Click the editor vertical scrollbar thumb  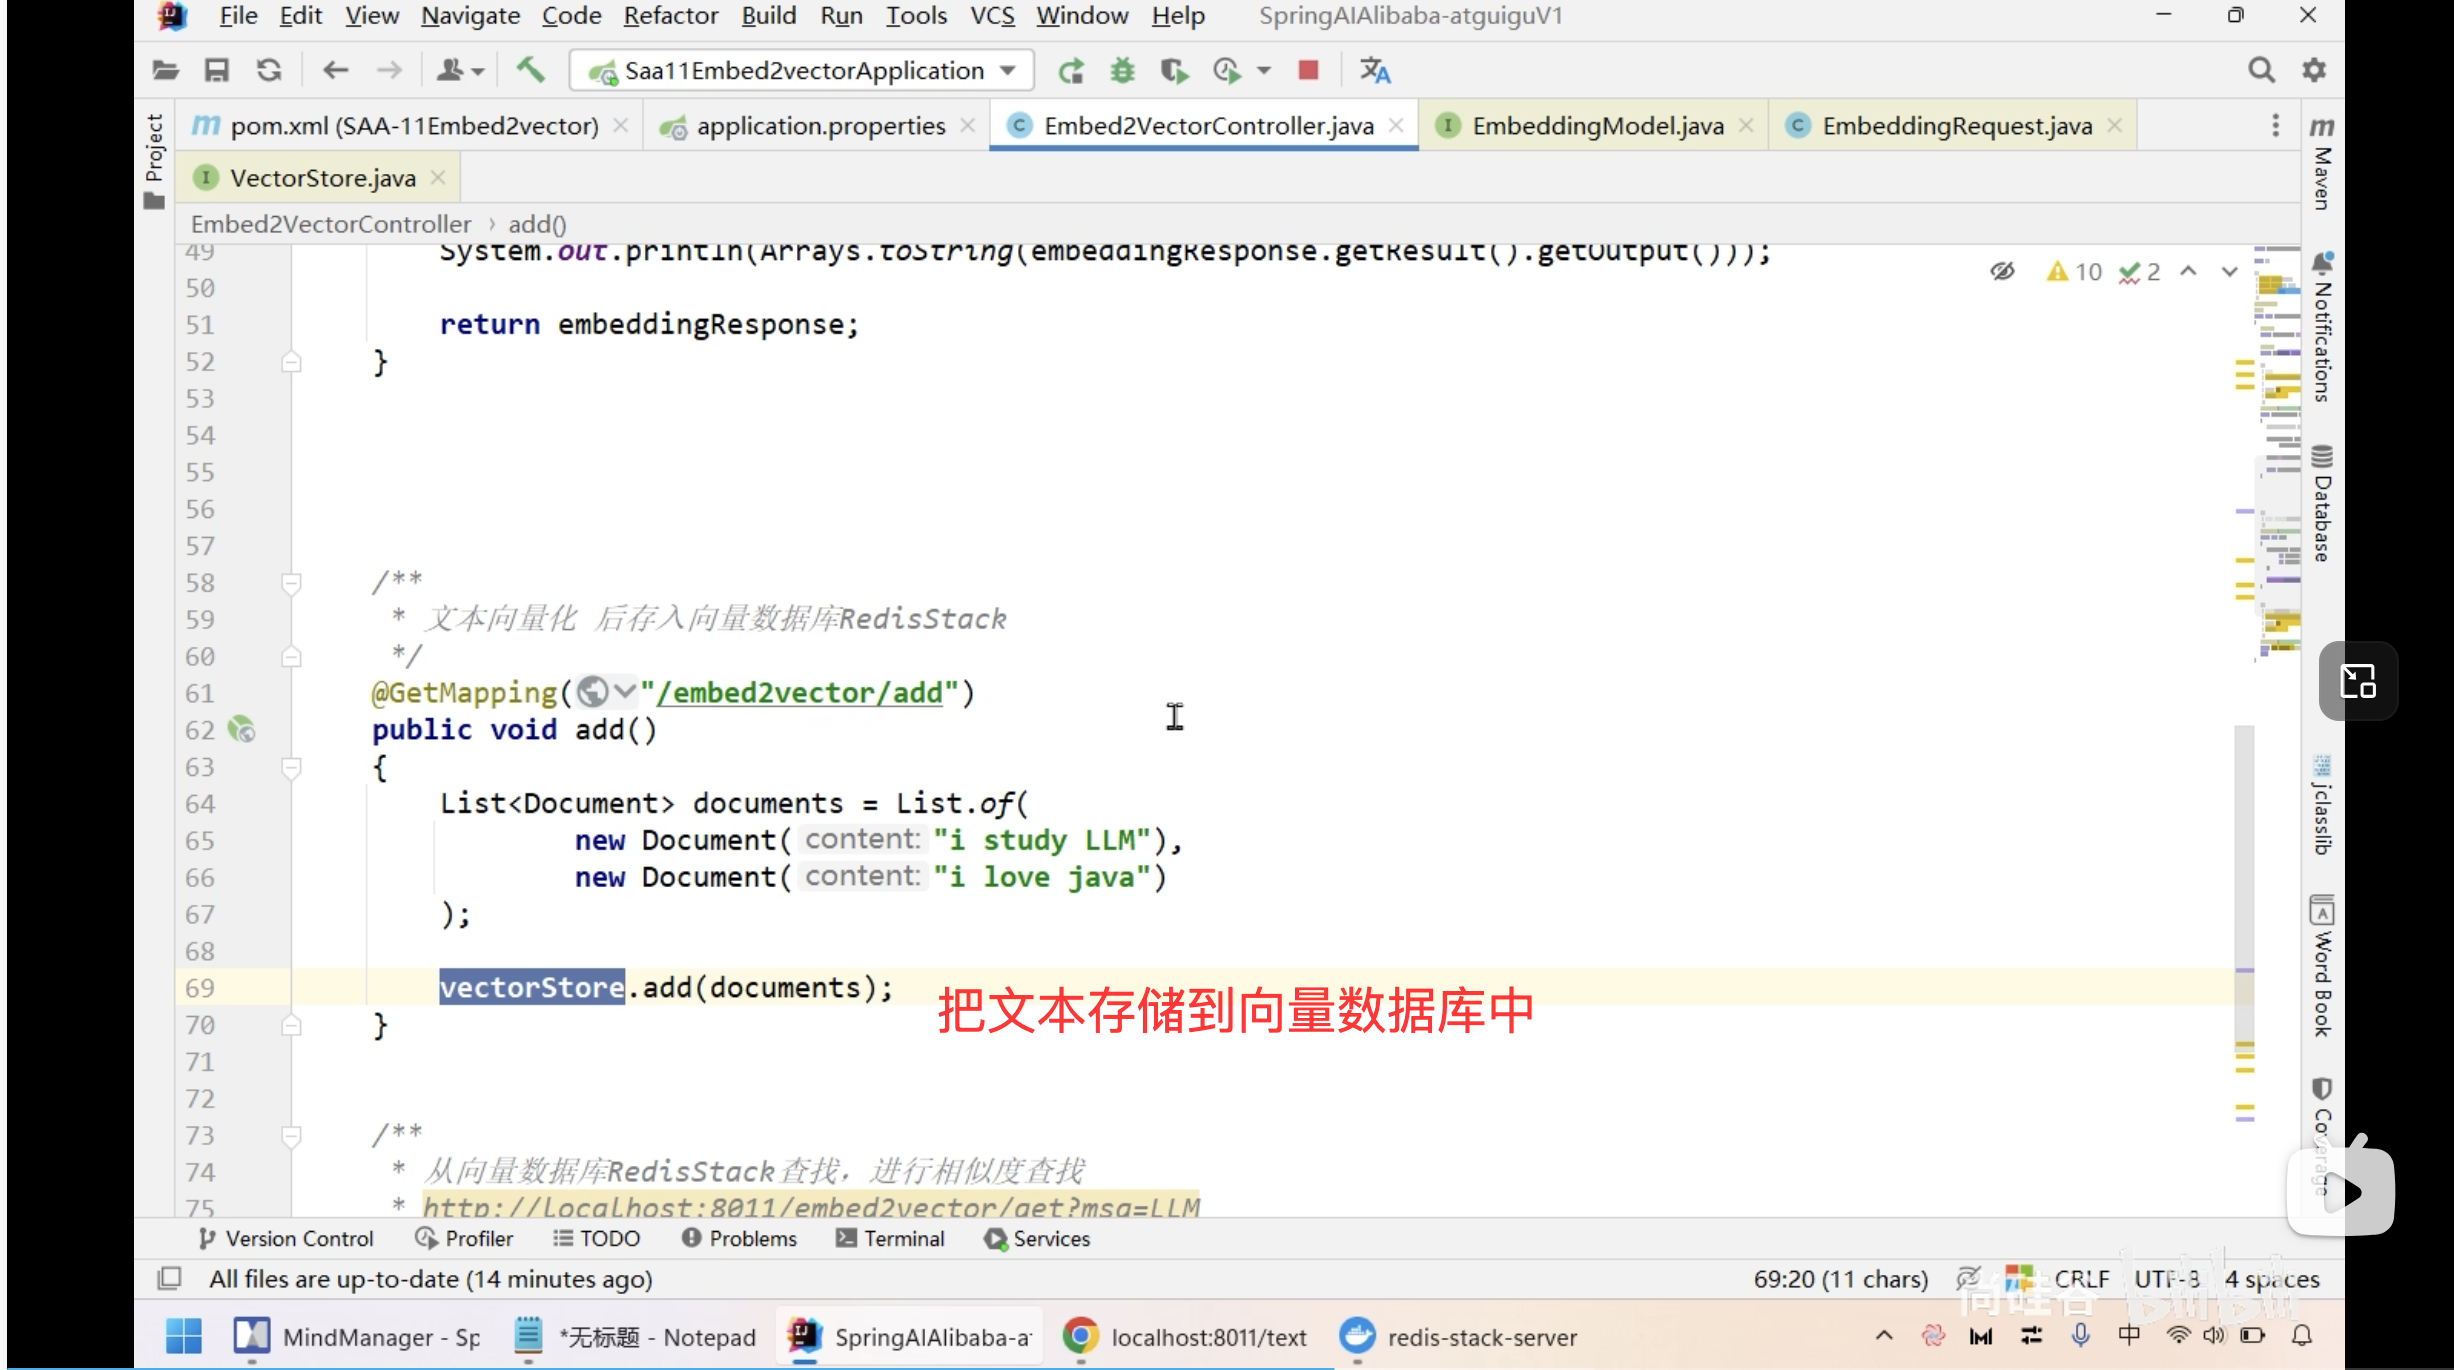2244,880
